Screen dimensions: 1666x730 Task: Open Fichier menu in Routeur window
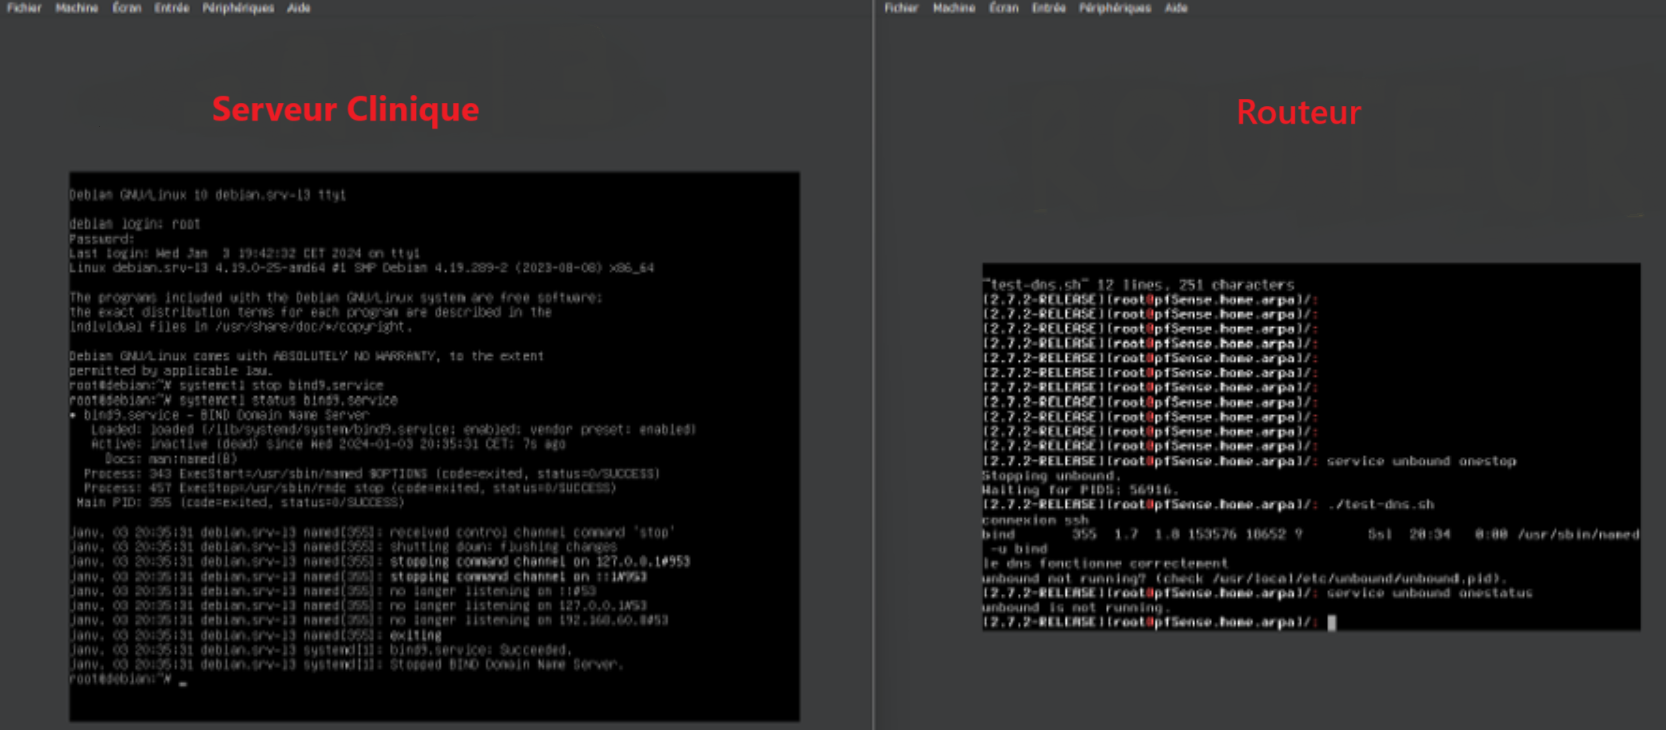click(901, 8)
